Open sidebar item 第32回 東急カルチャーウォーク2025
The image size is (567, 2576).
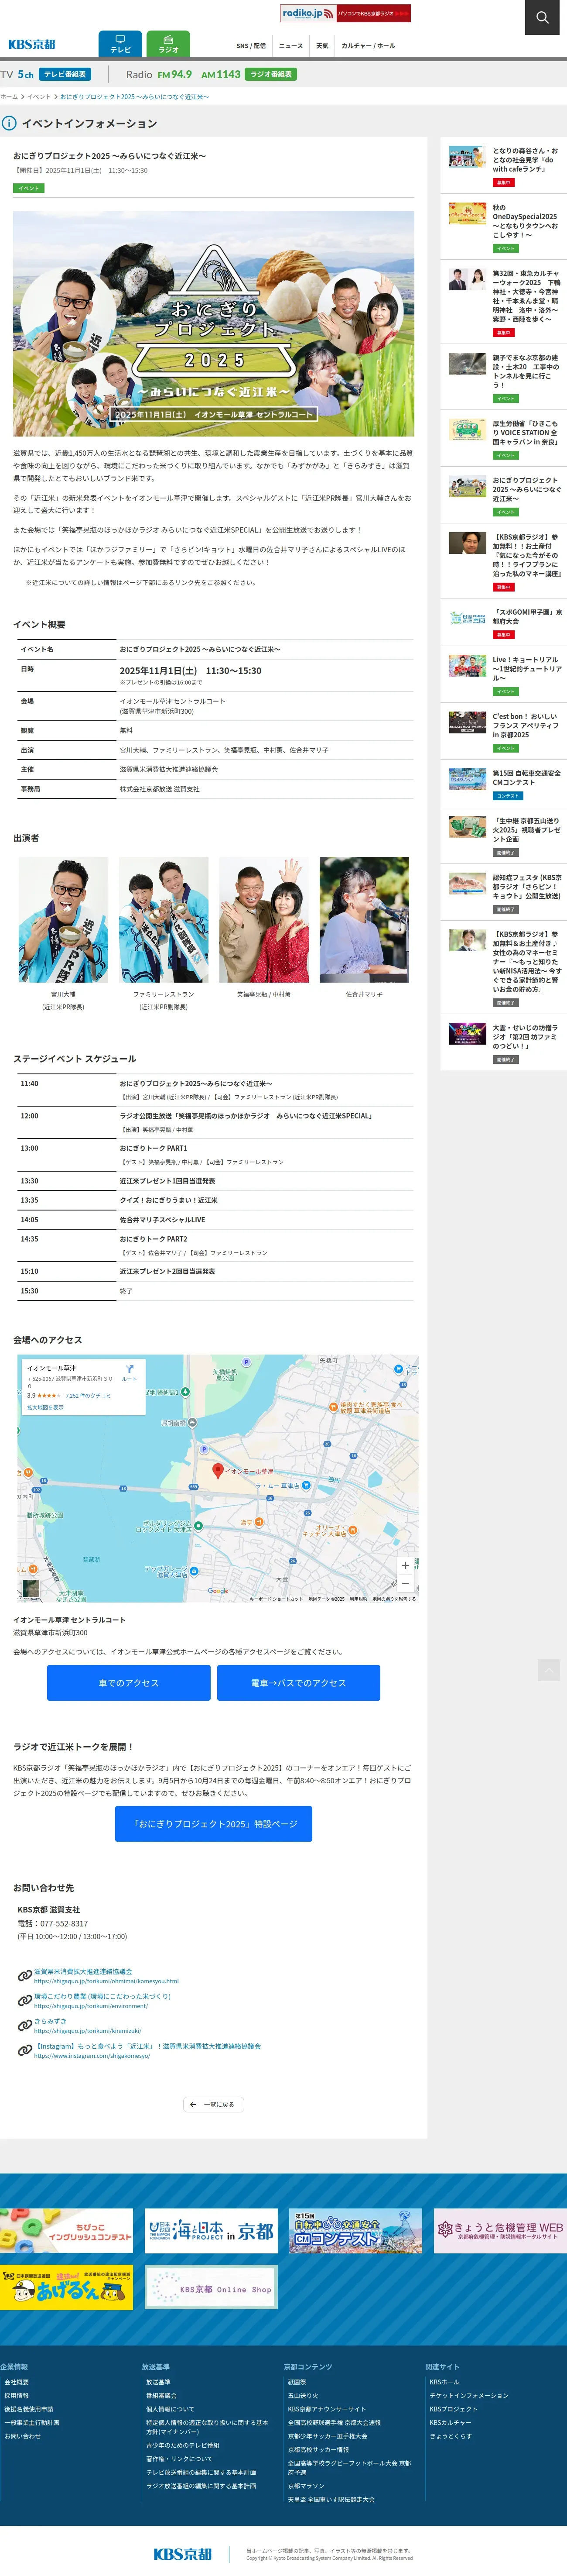[505, 301]
